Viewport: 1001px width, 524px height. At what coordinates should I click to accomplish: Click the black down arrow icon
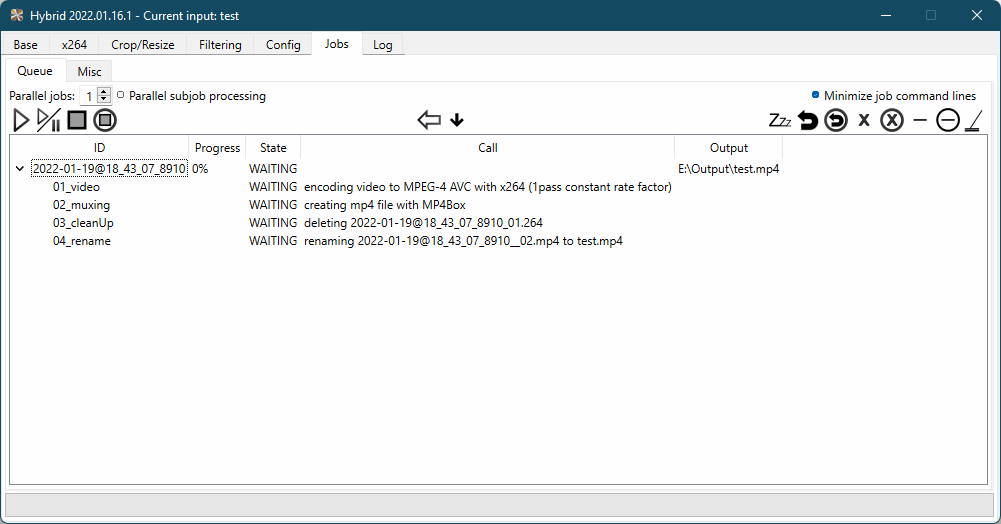[x=457, y=121]
